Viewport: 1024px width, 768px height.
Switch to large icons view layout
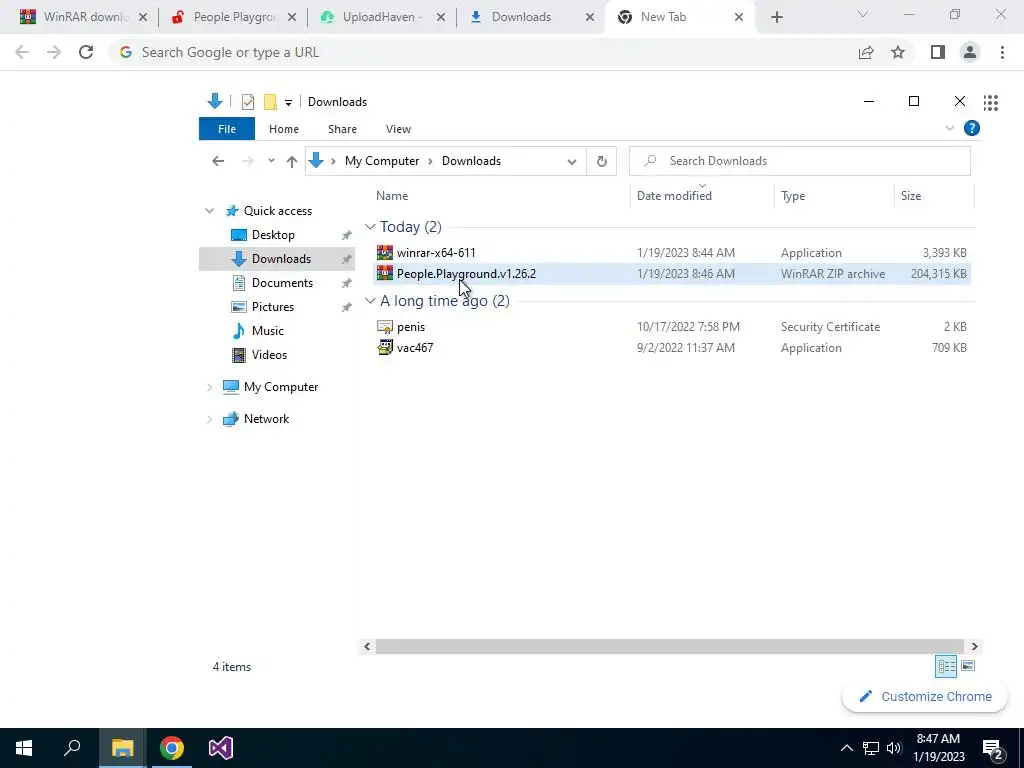[968, 666]
